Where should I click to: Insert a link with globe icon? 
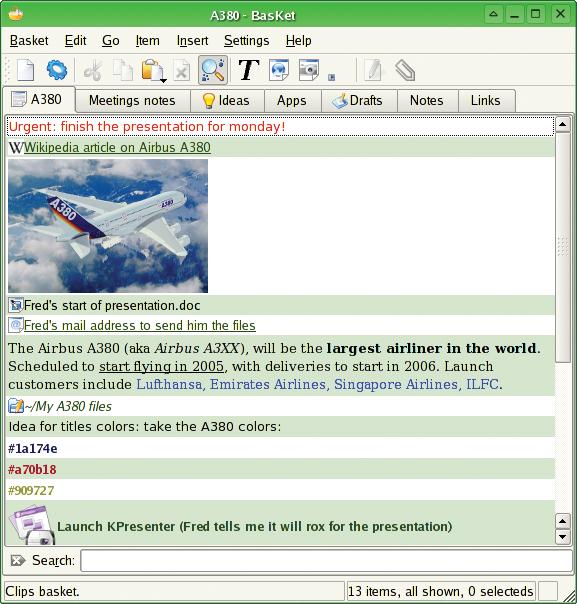point(279,70)
